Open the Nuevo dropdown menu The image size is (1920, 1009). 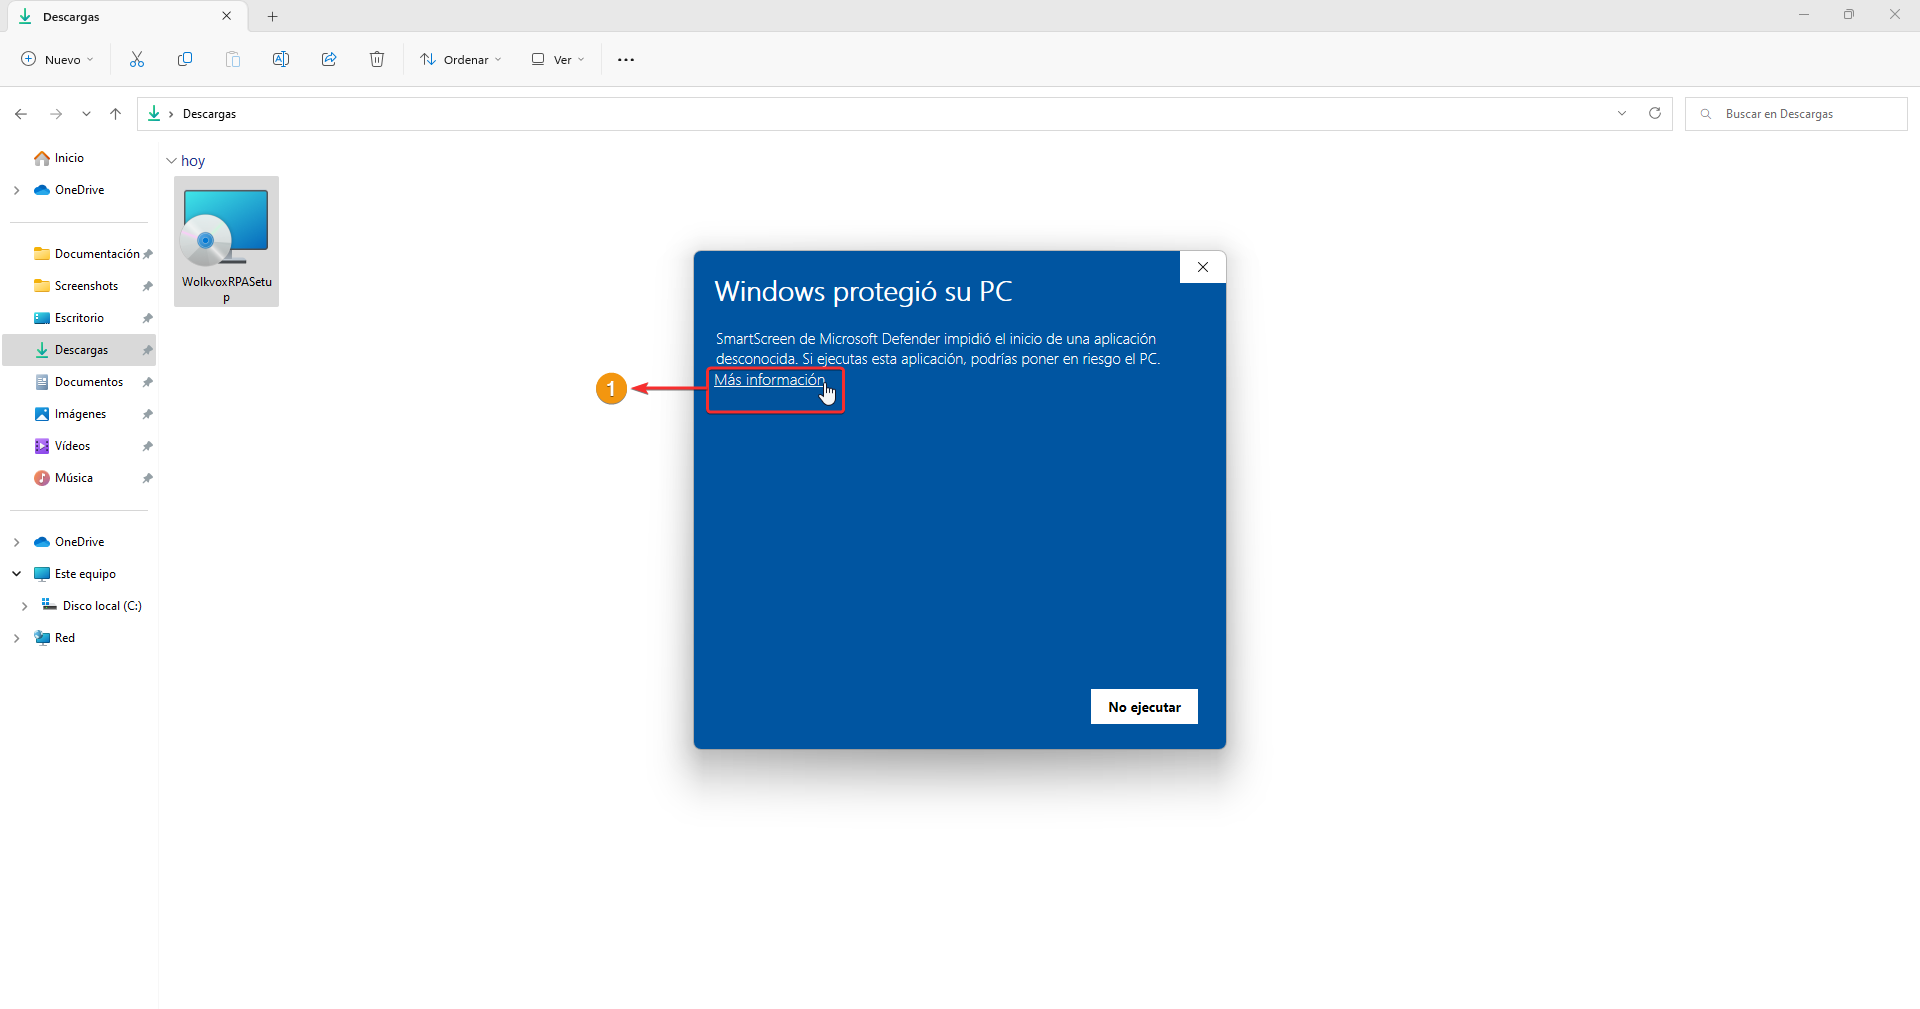pyautogui.click(x=57, y=60)
